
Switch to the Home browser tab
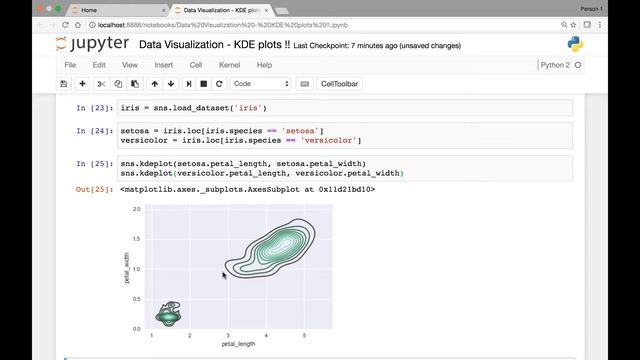(x=118, y=10)
